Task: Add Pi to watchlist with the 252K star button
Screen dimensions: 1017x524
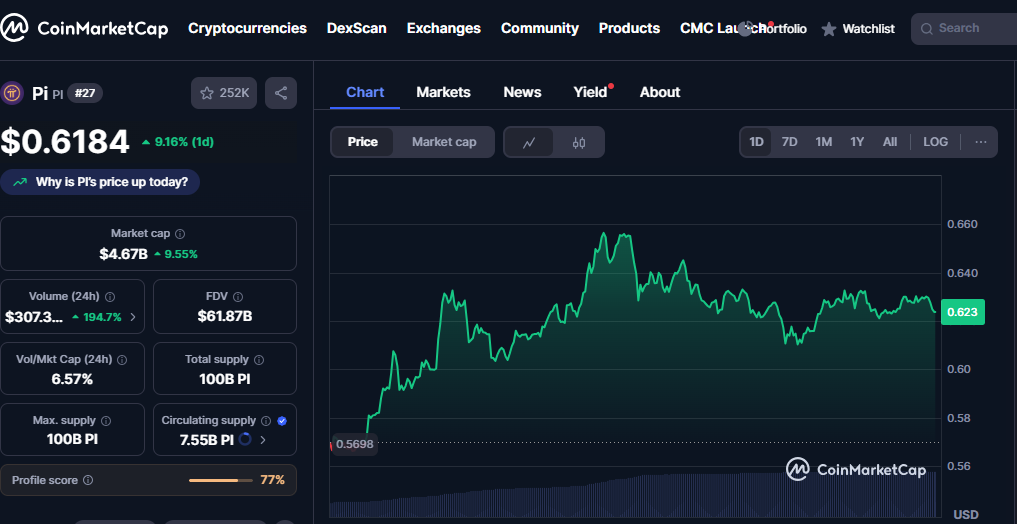Action: [224, 93]
